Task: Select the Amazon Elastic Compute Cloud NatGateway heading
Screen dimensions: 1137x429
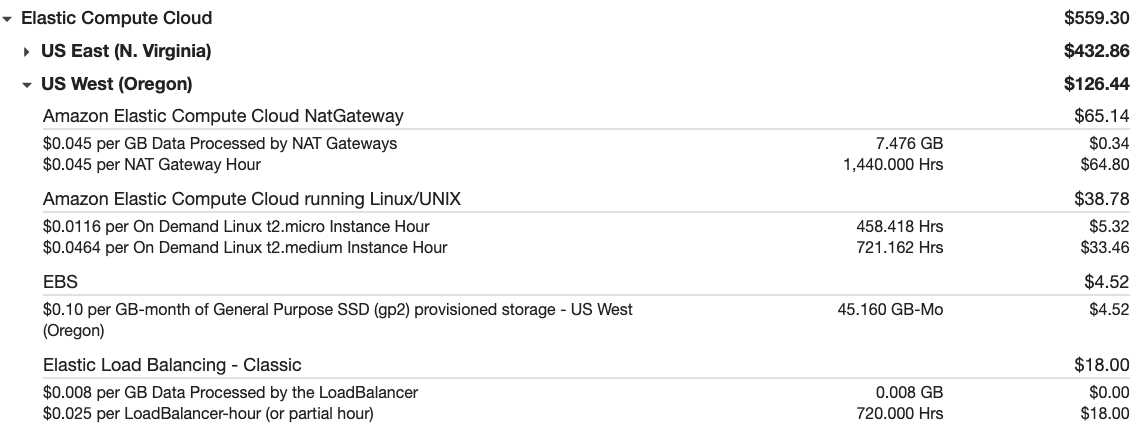Action: [x=223, y=116]
